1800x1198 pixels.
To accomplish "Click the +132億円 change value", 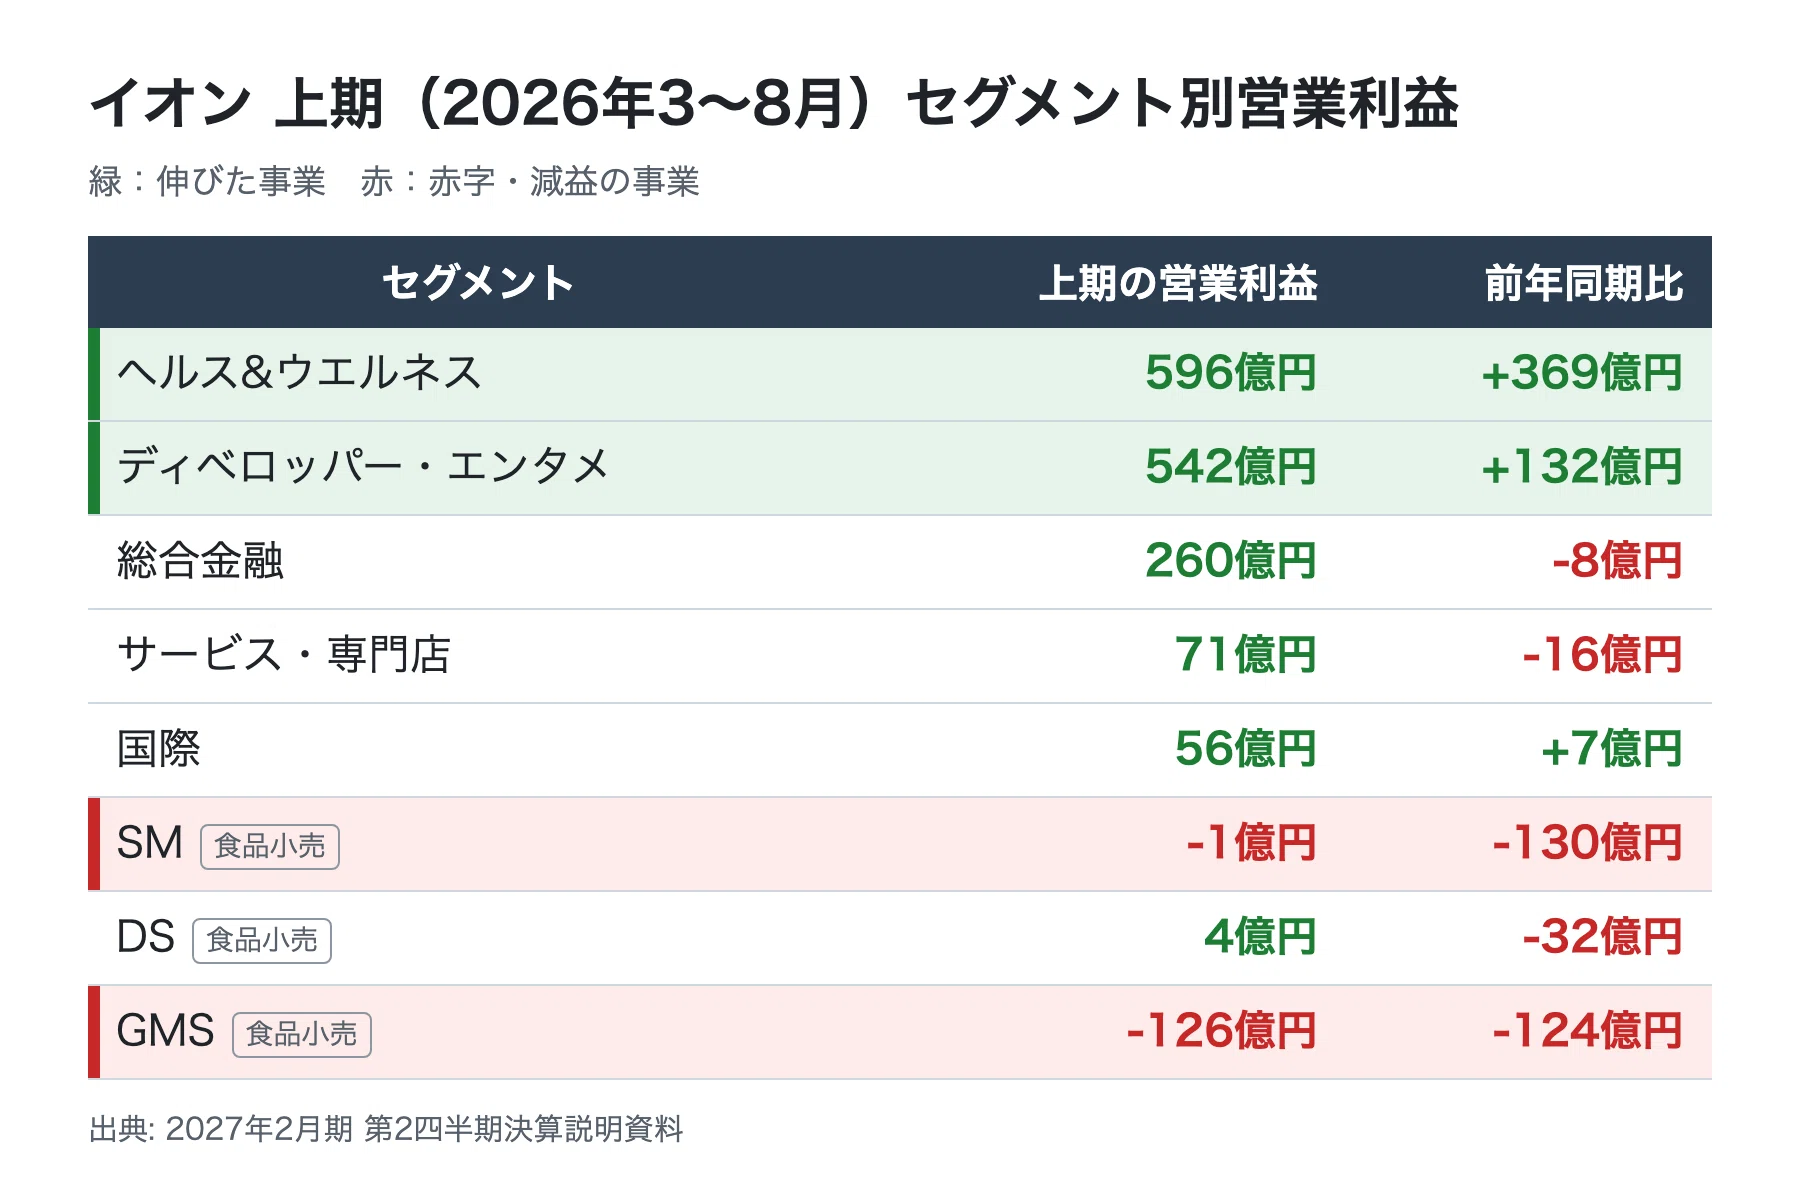I will (x=1582, y=467).
